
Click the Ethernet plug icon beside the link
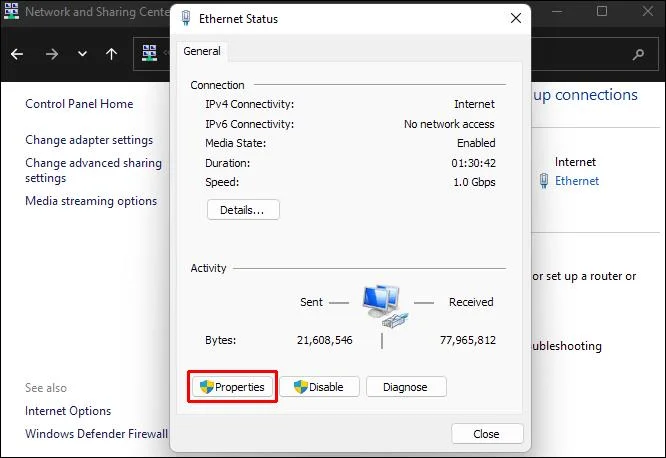[x=544, y=181]
